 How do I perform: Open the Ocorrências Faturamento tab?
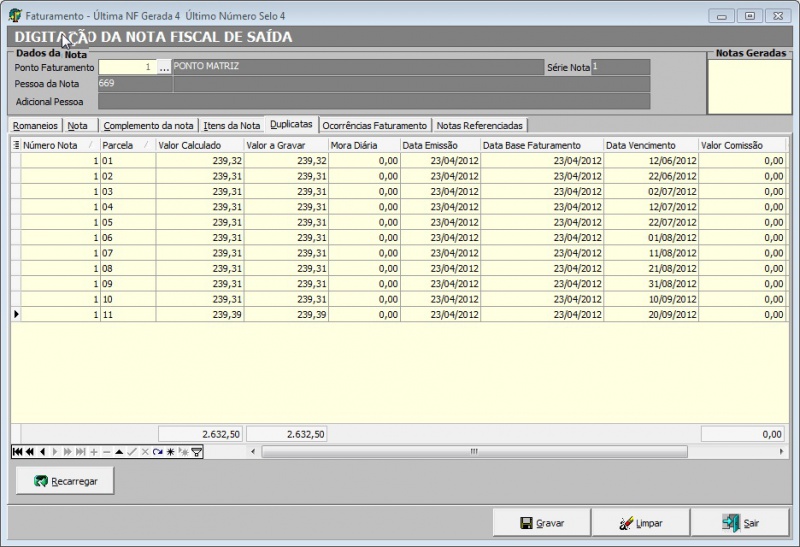click(375, 126)
